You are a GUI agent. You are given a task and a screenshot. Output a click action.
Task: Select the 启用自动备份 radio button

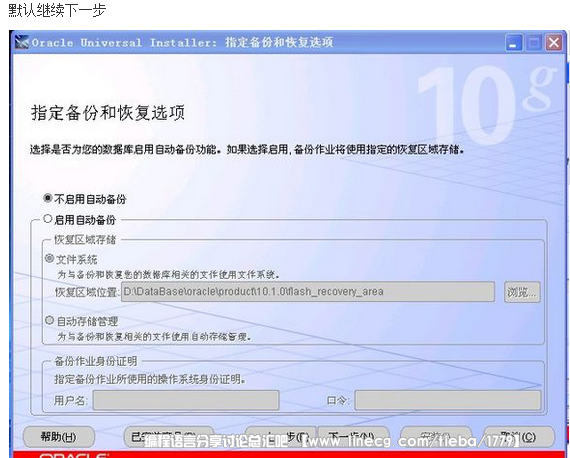coord(48,219)
